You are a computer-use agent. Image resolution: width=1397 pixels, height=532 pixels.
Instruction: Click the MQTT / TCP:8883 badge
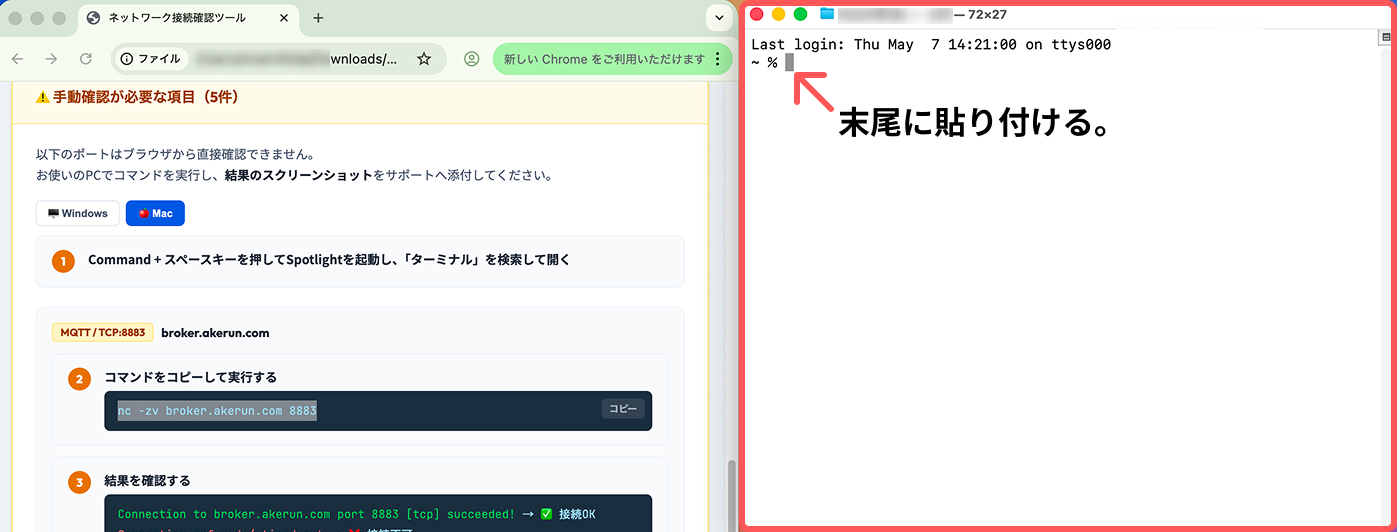pyautogui.click(x=103, y=333)
